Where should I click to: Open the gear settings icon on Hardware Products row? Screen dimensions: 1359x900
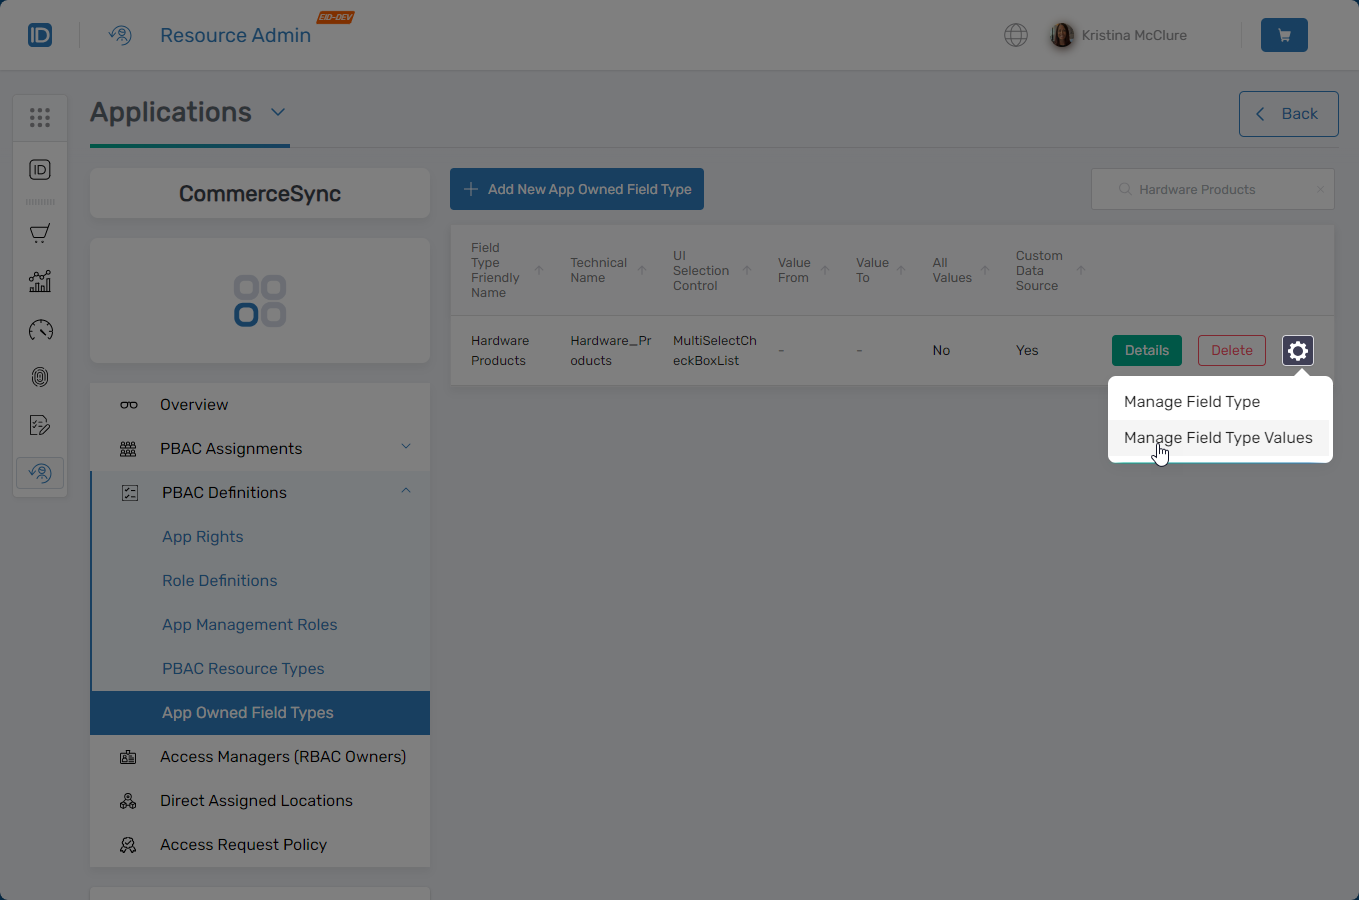pyautogui.click(x=1297, y=350)
